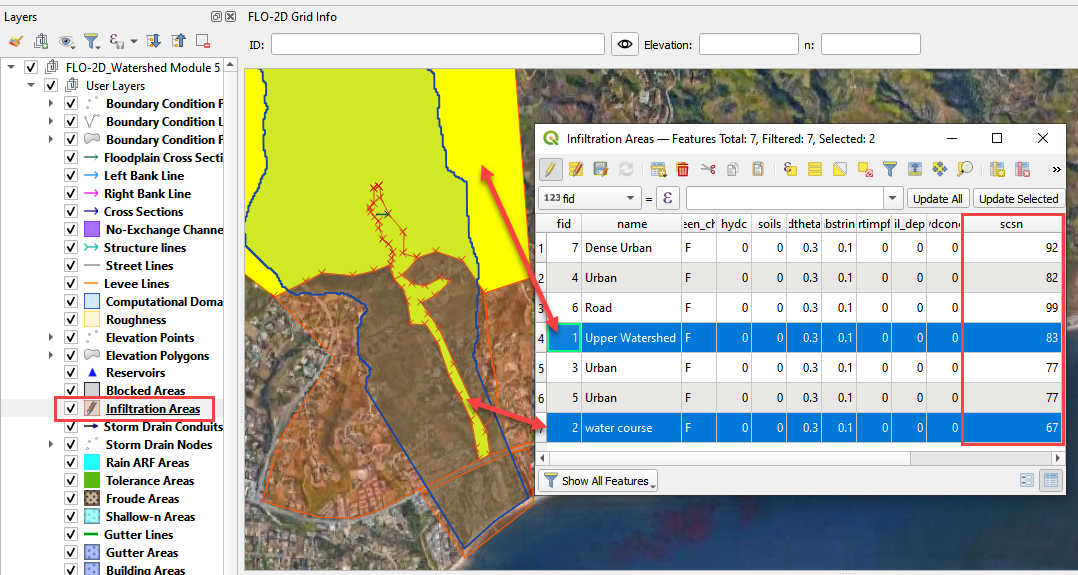Click the Elevation input field
1078x575 pixels.
[x=750, y=44]
